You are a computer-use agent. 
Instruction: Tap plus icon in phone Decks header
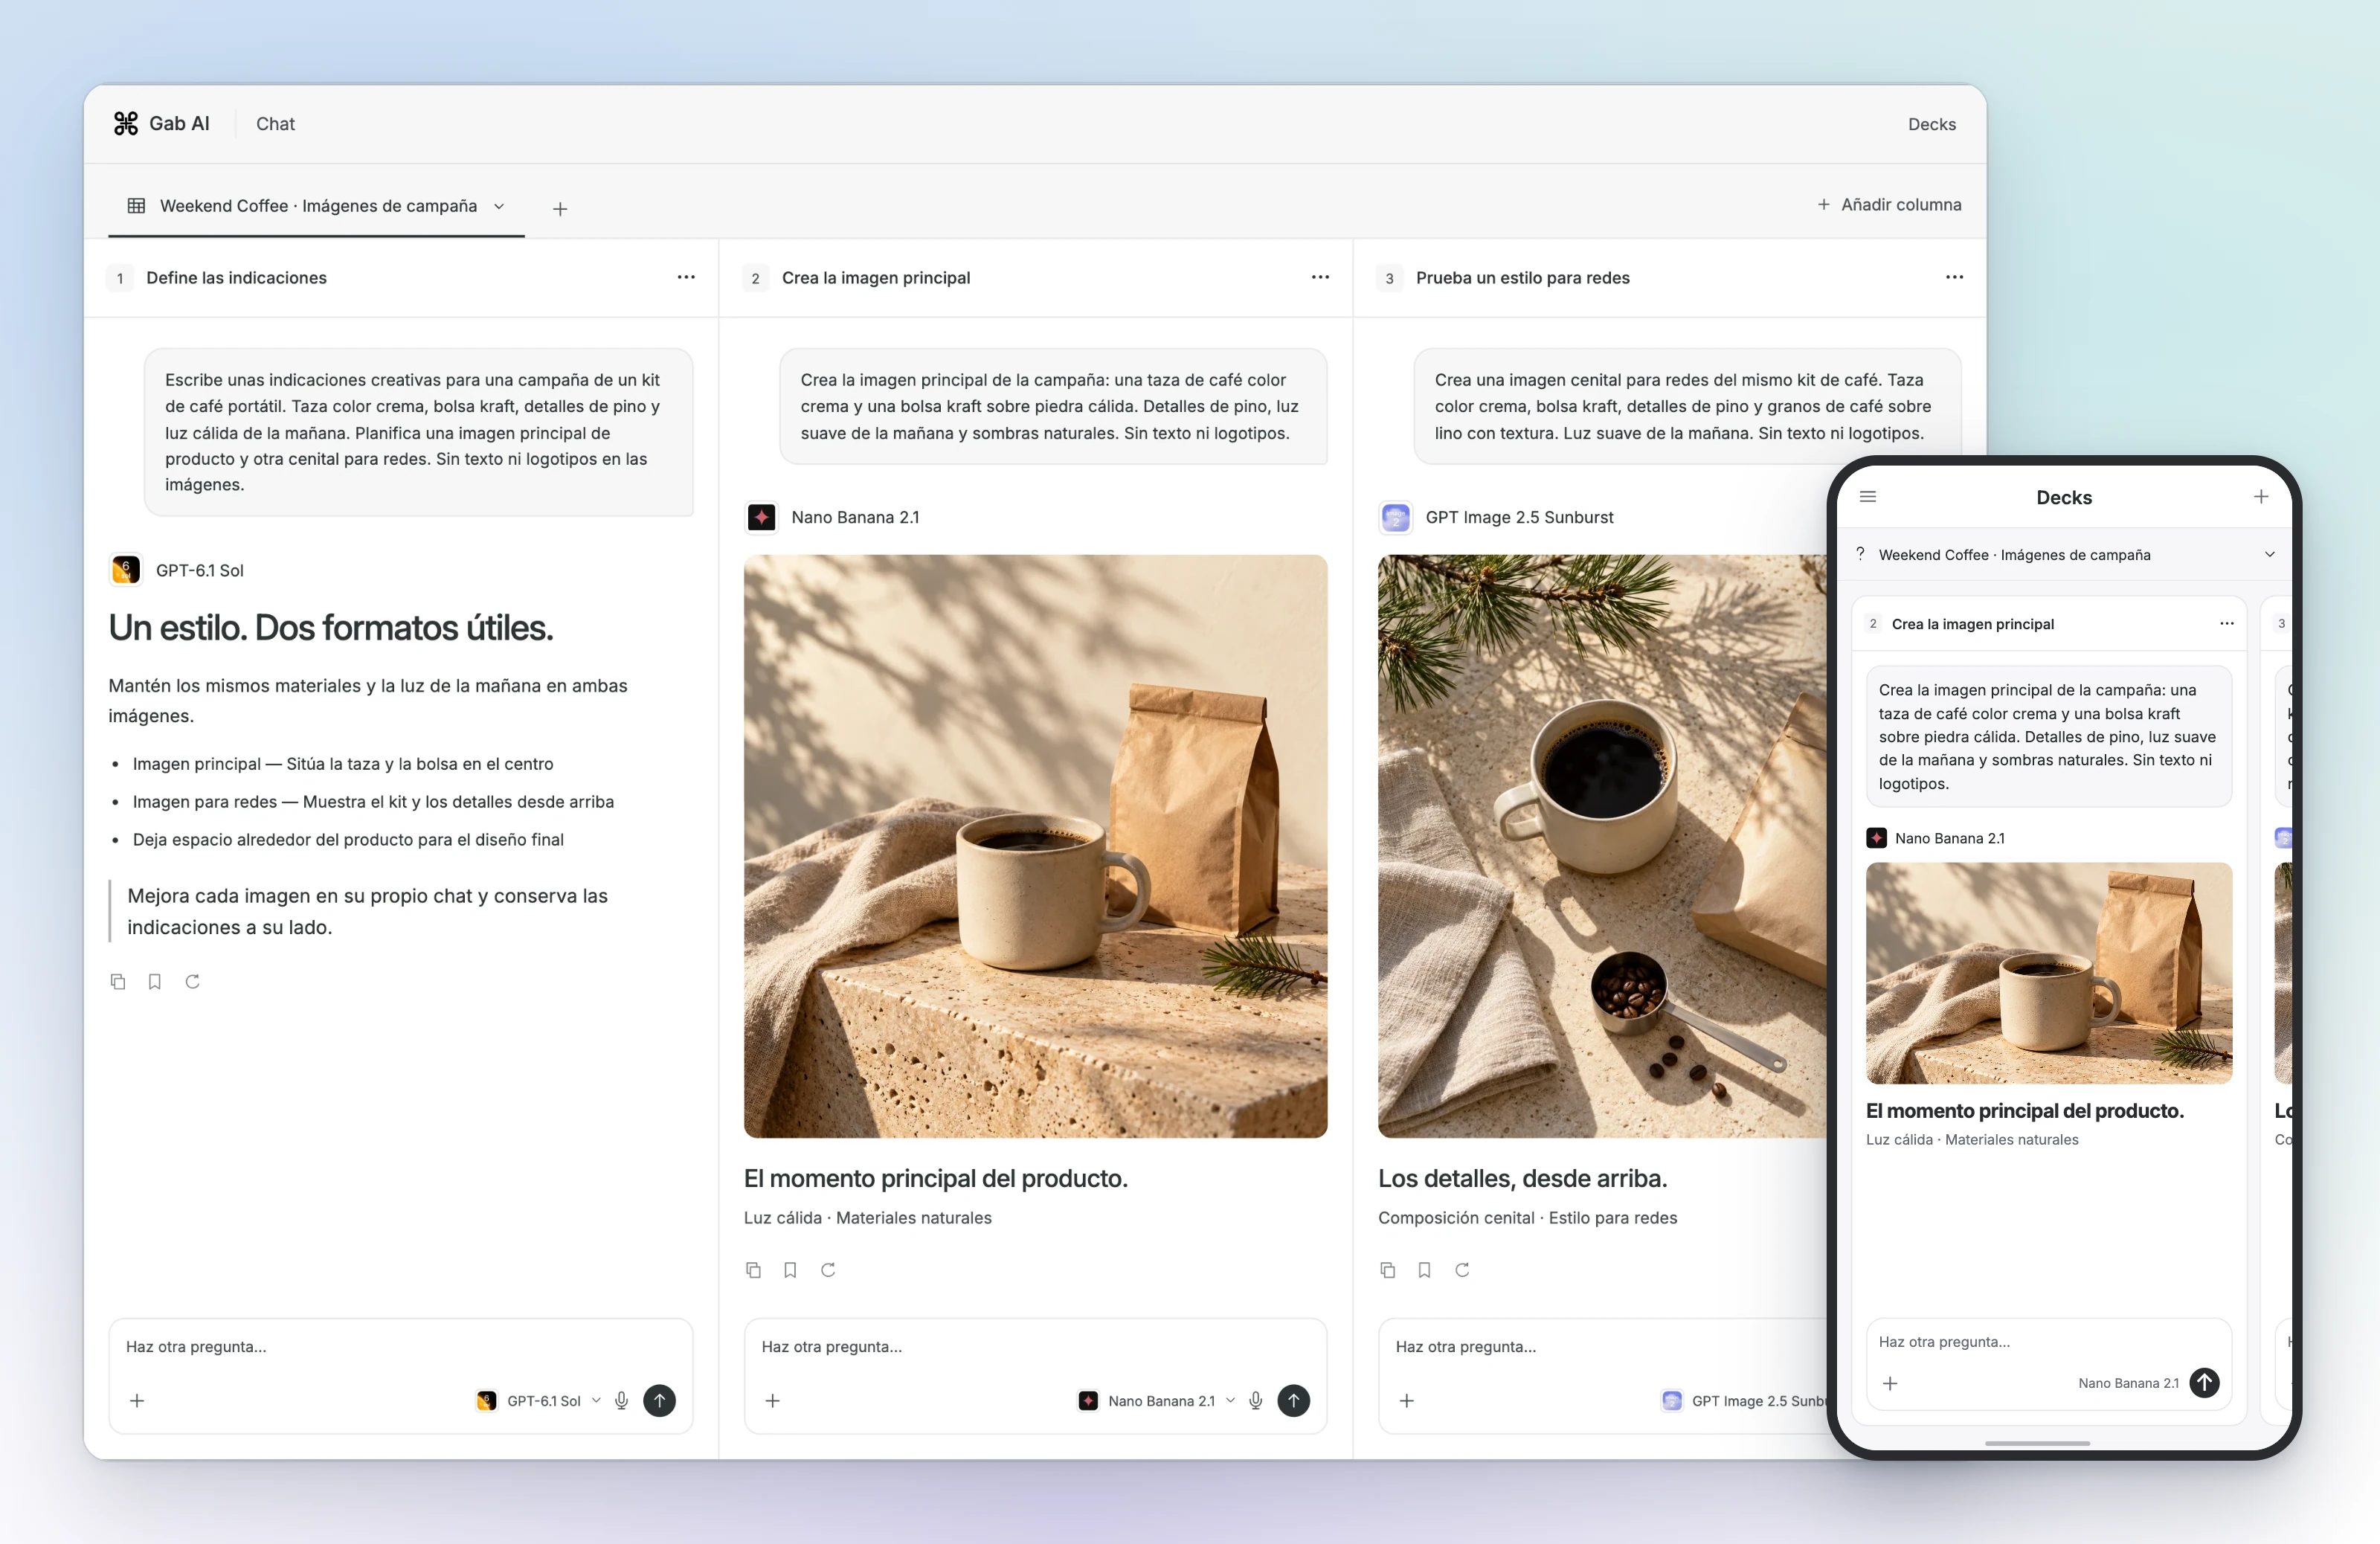tap(2261, 497)
